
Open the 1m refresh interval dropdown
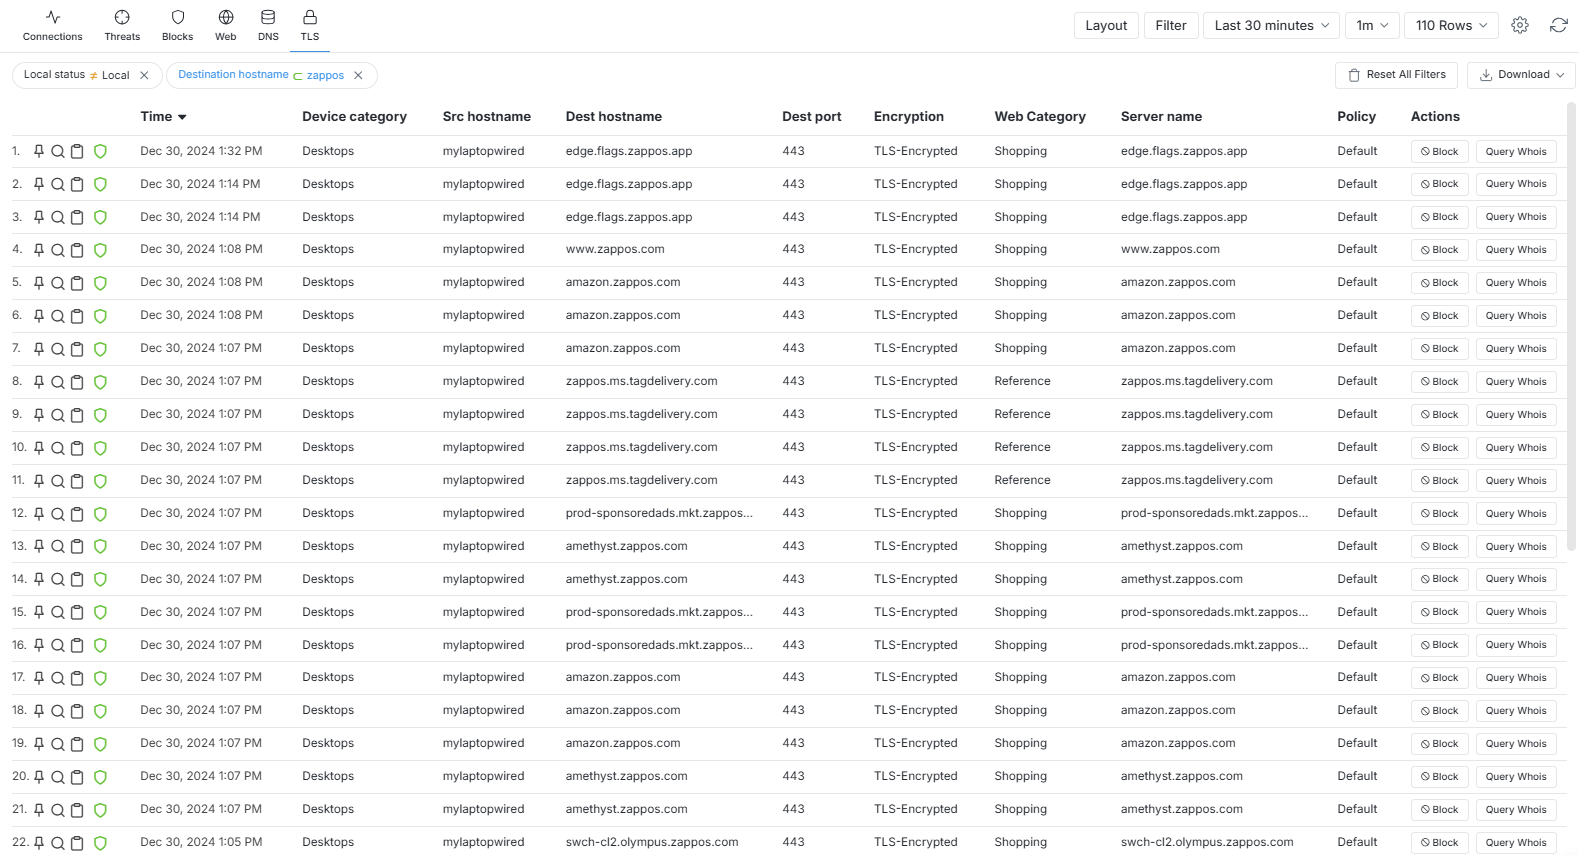[1372, 25]
